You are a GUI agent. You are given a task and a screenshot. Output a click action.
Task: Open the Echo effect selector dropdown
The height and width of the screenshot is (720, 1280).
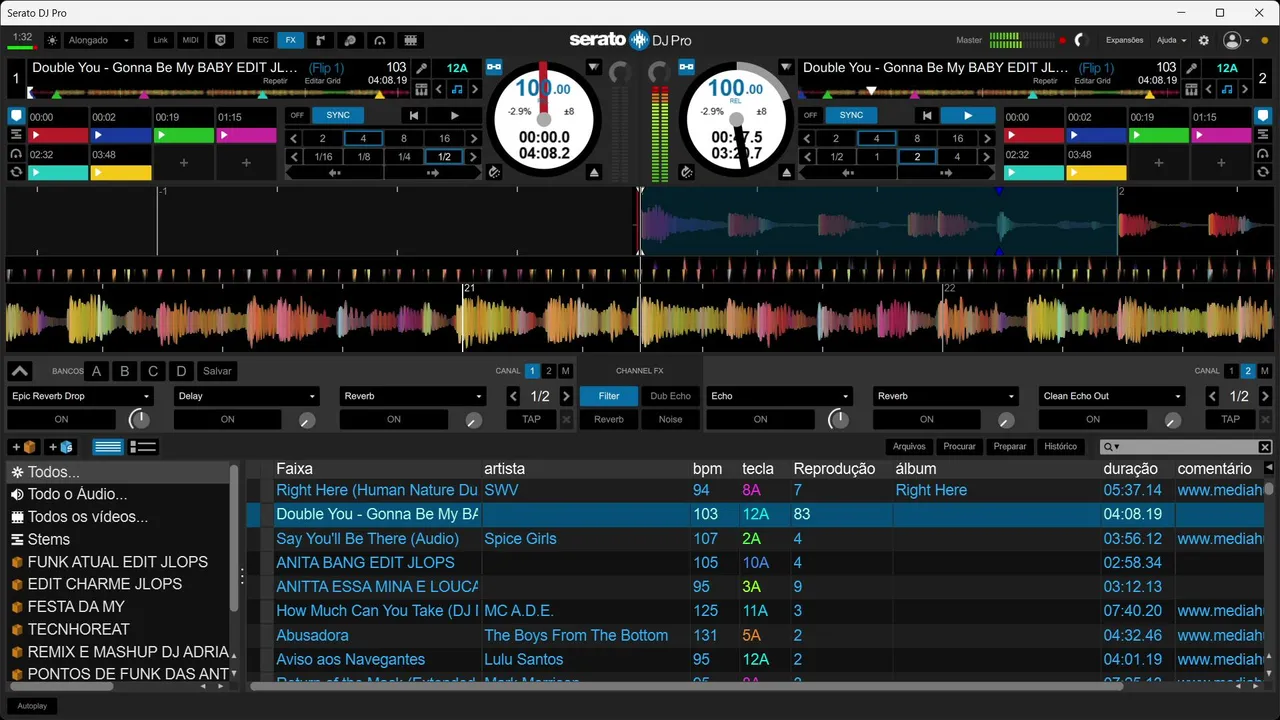779,396
